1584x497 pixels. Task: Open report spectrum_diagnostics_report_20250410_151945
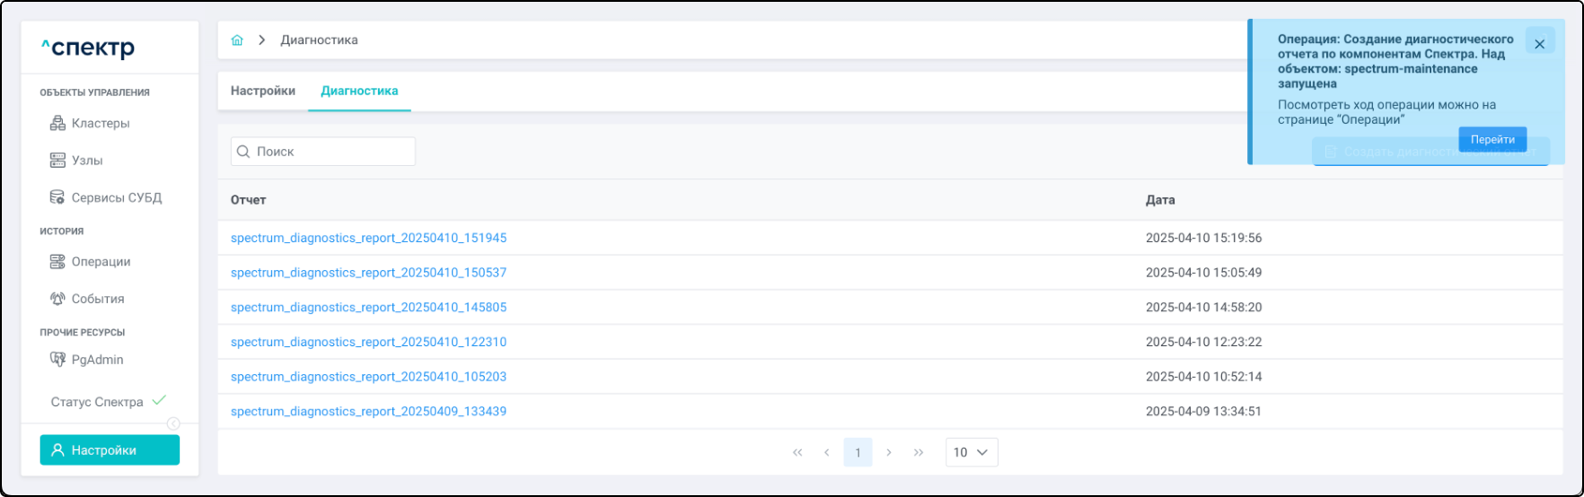(x=368, y=238)
